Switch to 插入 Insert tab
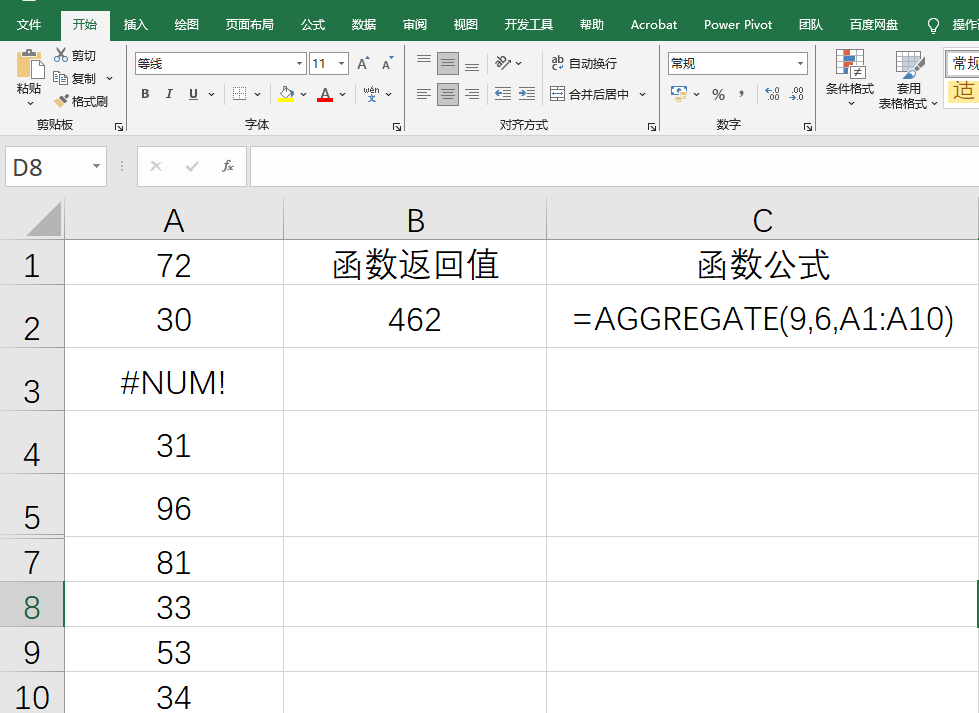The height and width of the screenshot is (713, 979). (135, 25)
